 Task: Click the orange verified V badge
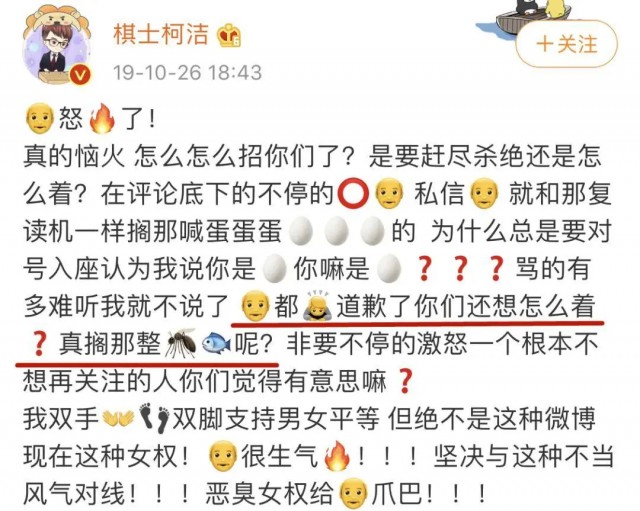(80, 75)
